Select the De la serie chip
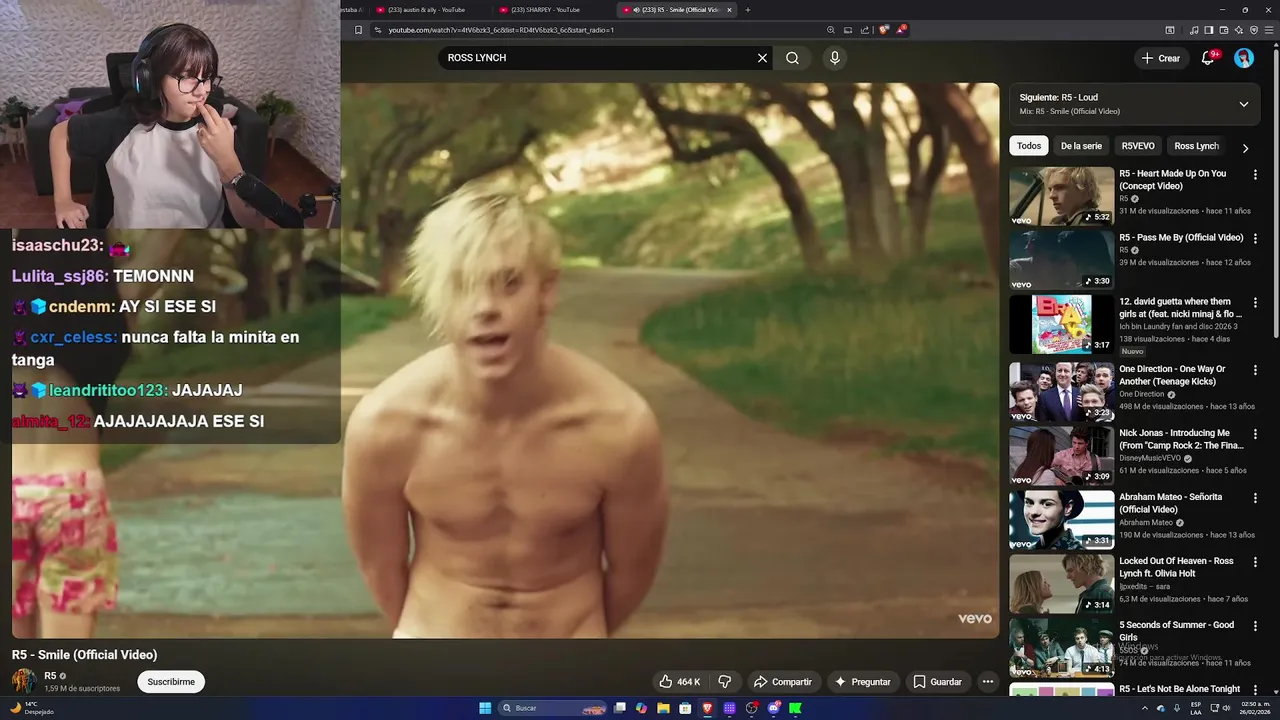This screenshot has height=720, width=1280. tap(1081, 146)
